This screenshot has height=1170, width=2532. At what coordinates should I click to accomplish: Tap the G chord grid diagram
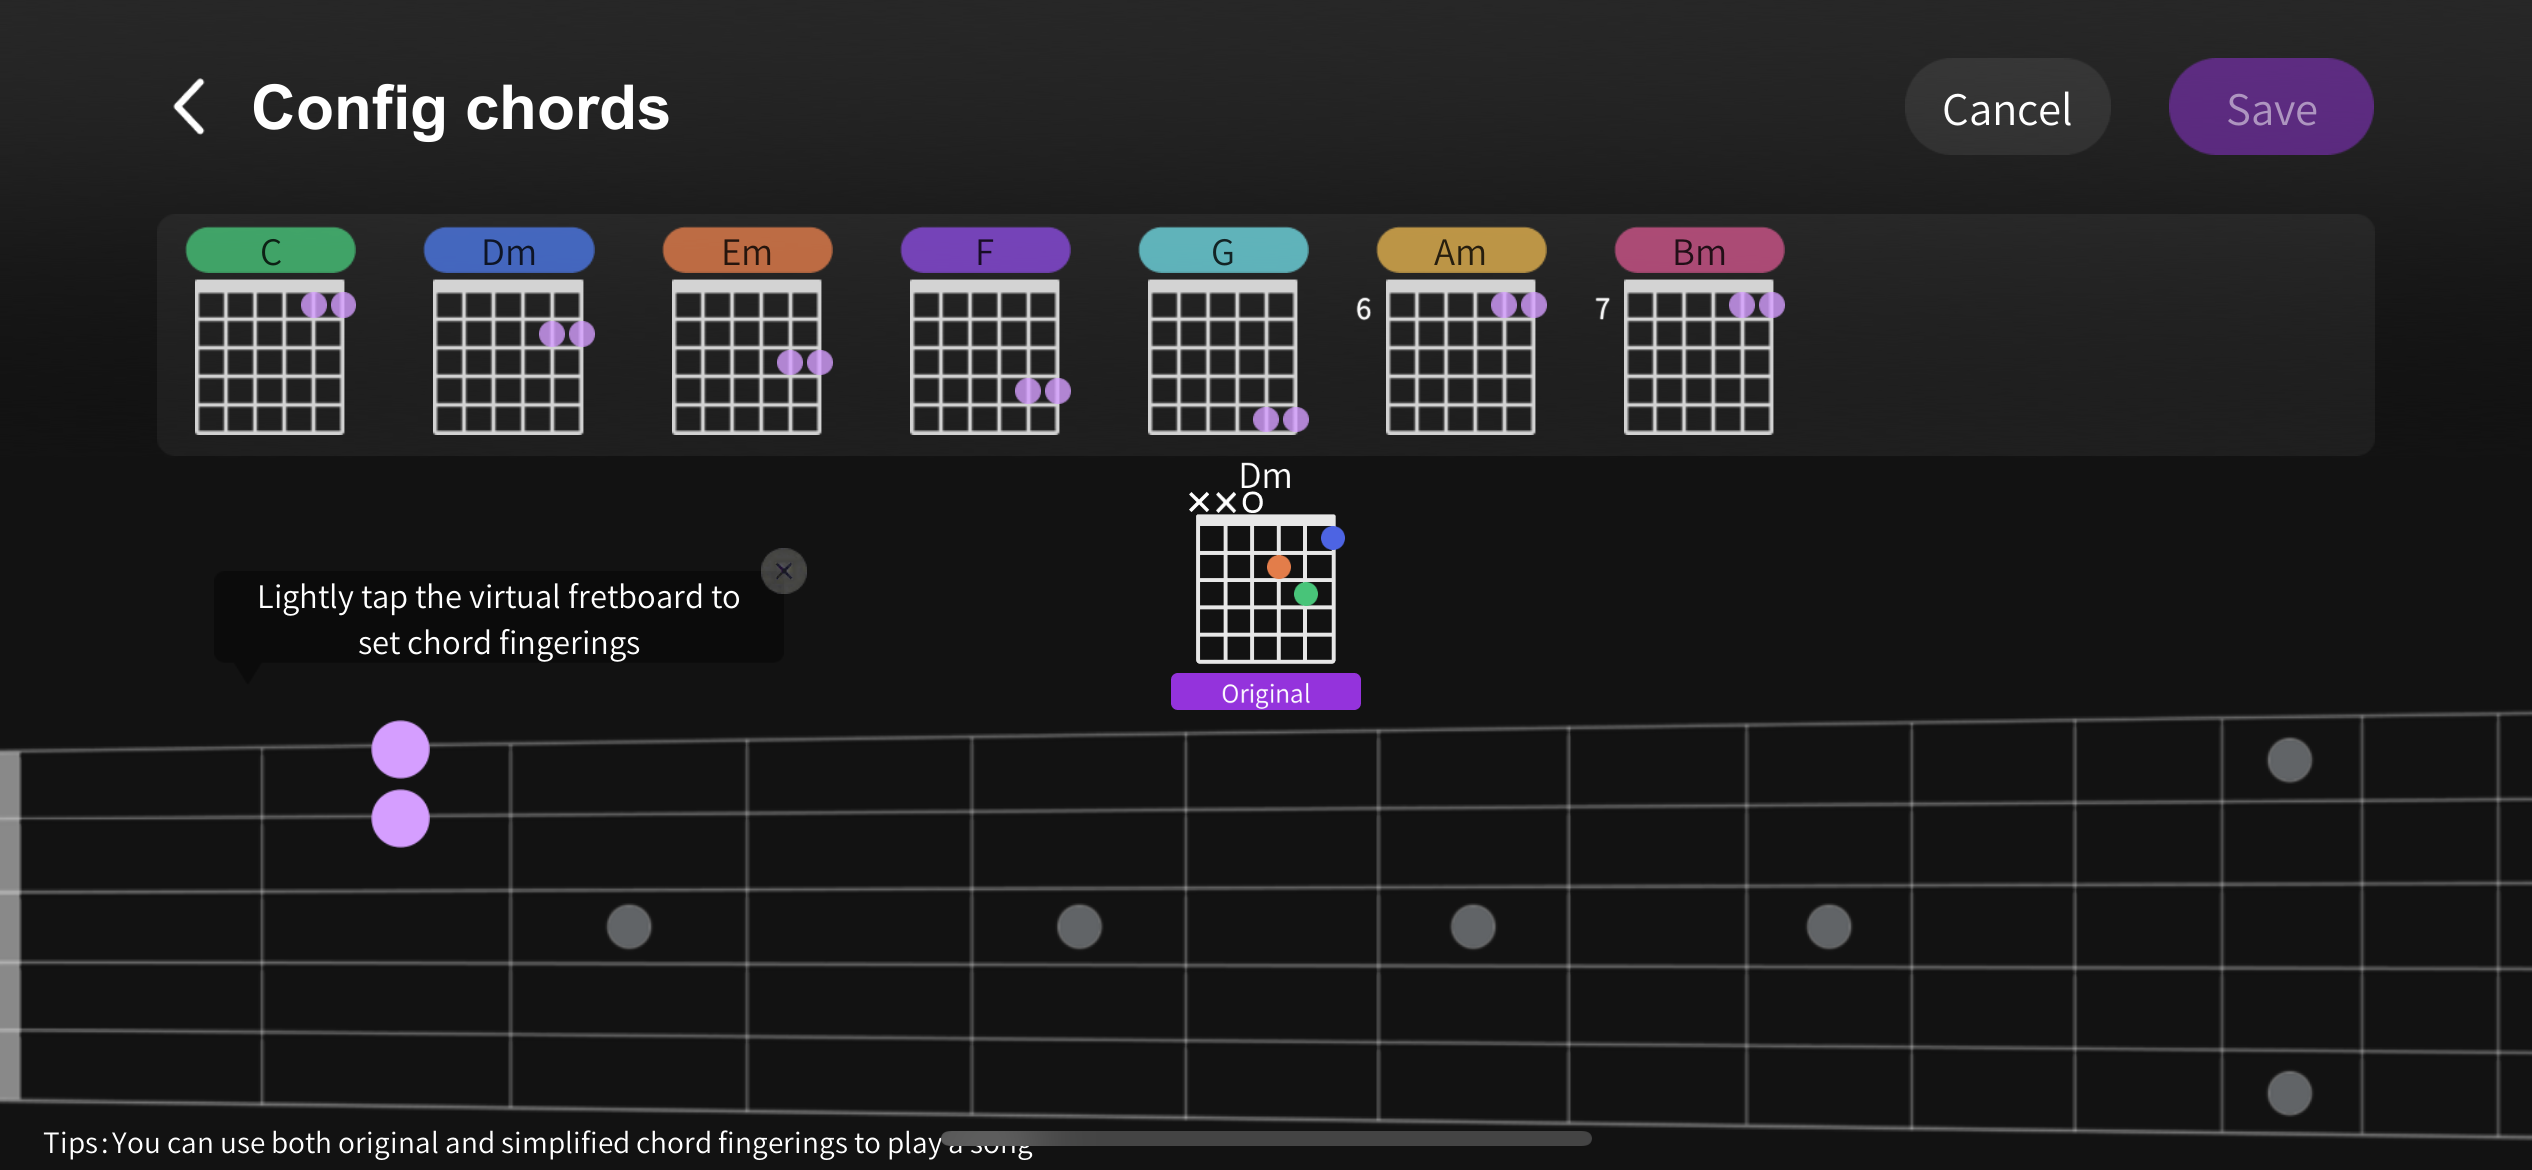point(1222,357)
